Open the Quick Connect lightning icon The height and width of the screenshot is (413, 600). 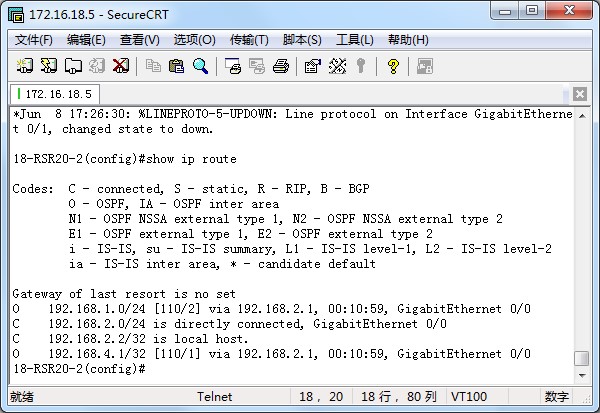(49, 66)
